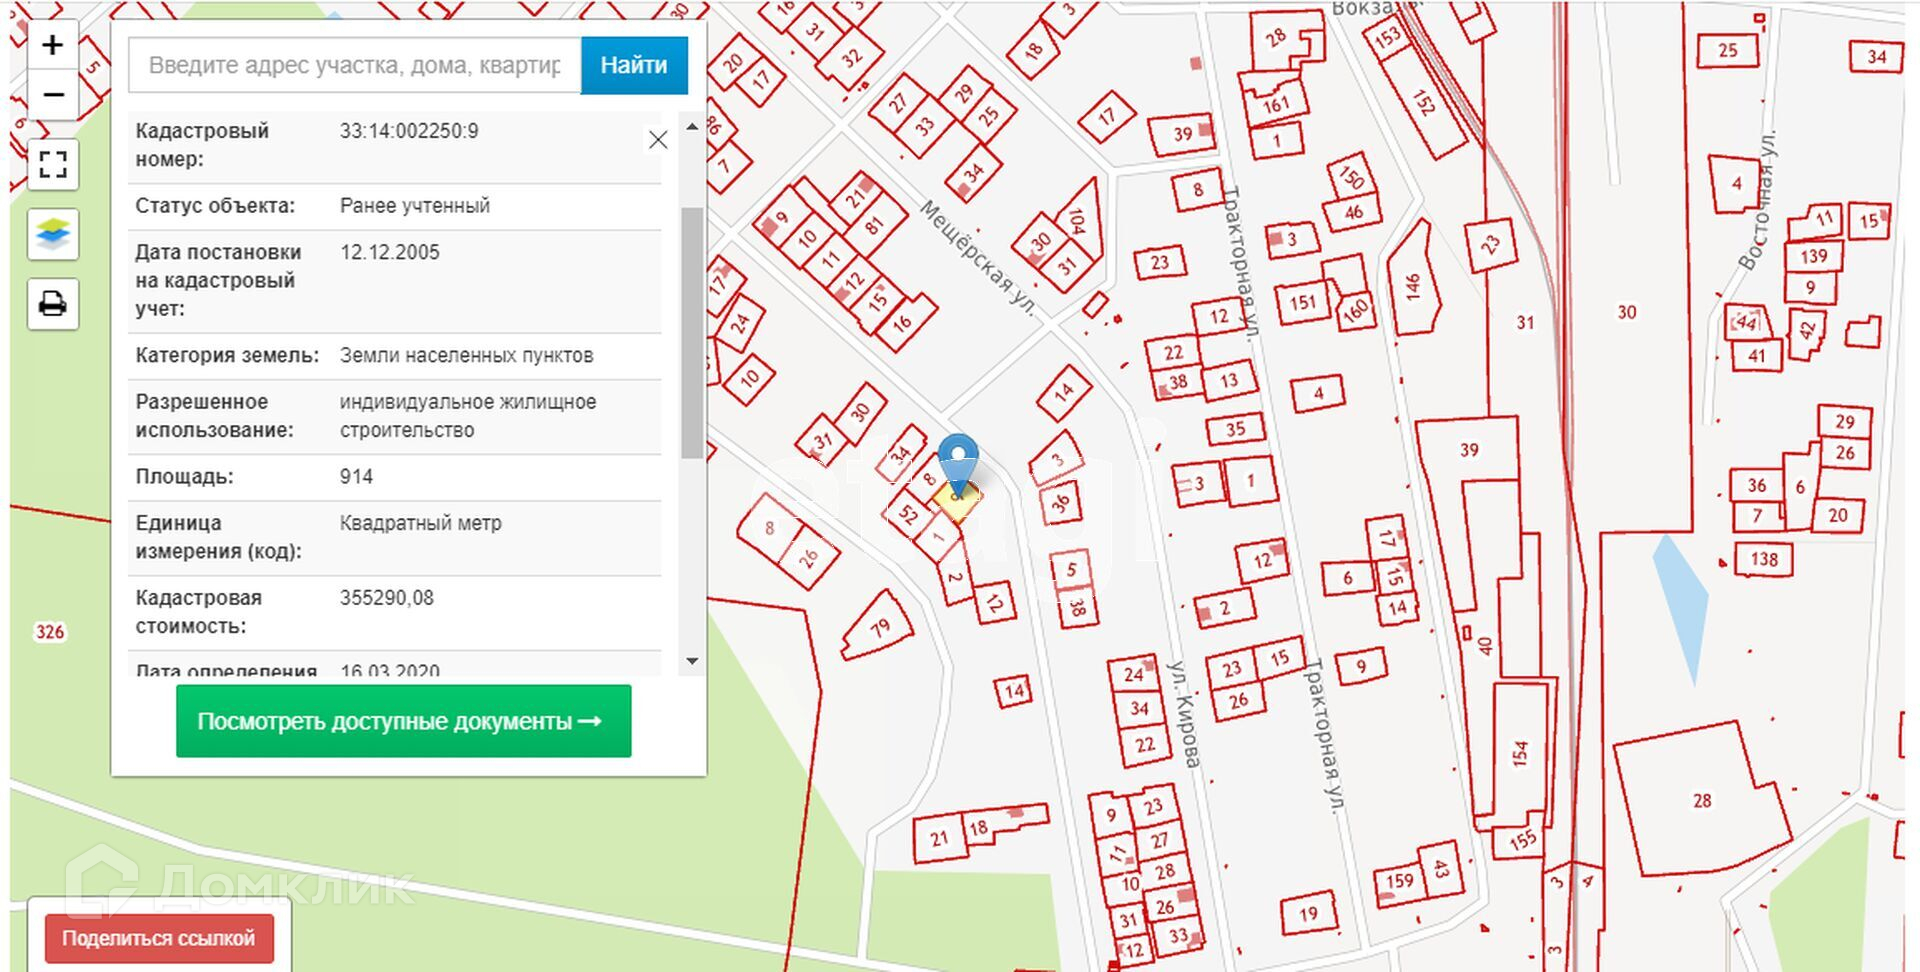Close the cadastral info panel
The height and width of the screenshot is (972, 1920).
657,140
